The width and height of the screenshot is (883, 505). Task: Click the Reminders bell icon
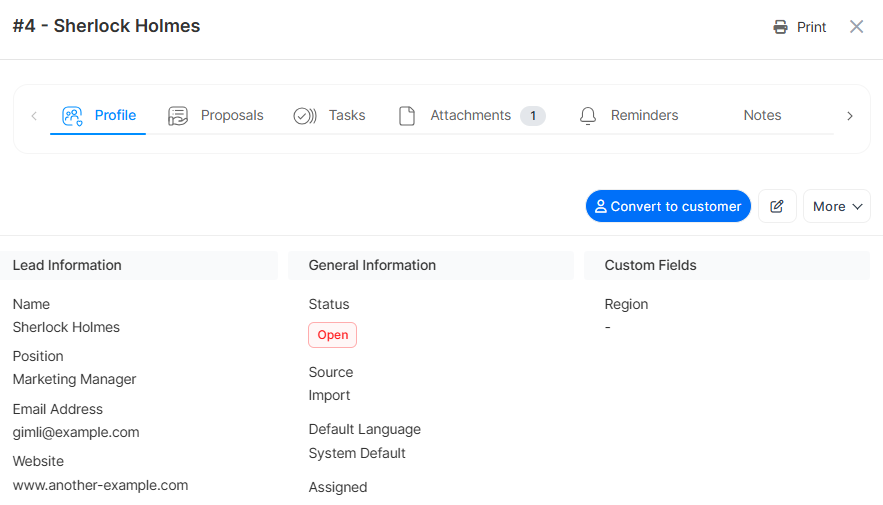[588, 116]
